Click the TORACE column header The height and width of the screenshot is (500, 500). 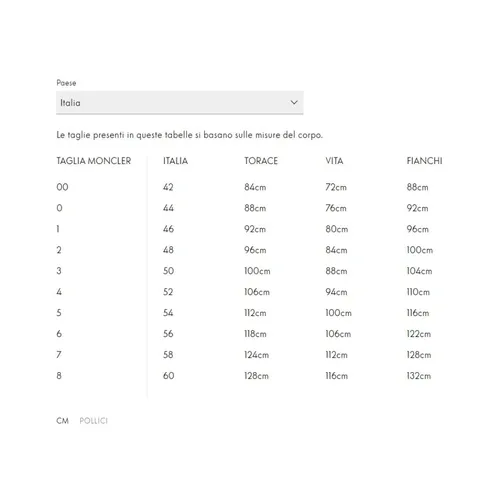[x=261, y=161]
